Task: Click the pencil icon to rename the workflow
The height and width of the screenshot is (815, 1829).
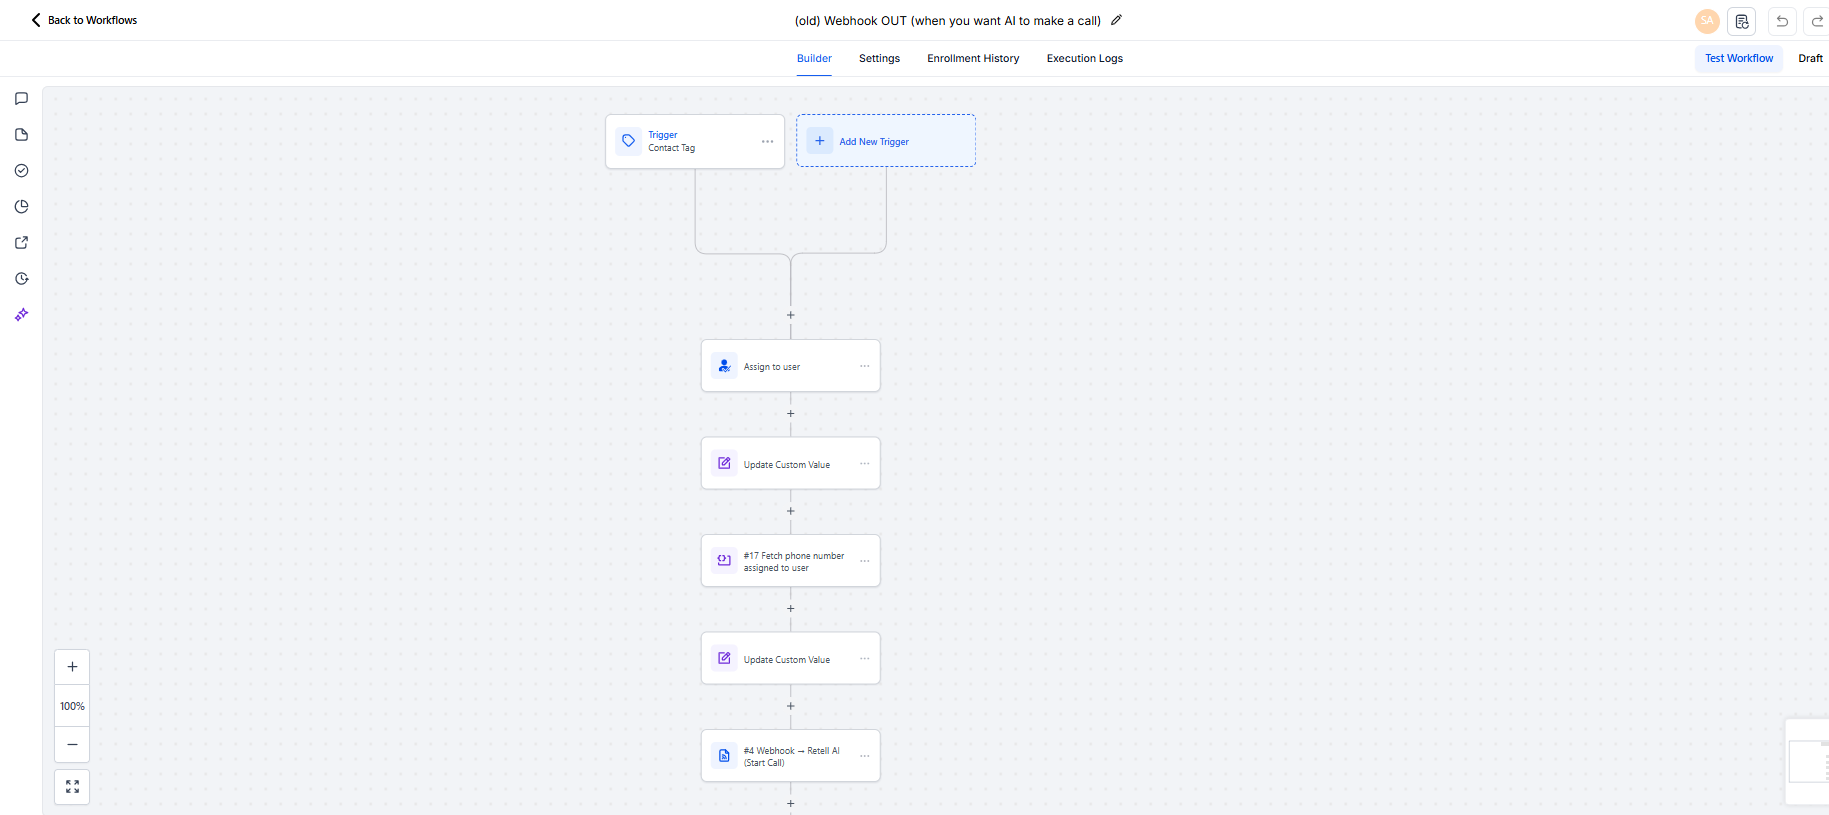Action: [1116, 20]
